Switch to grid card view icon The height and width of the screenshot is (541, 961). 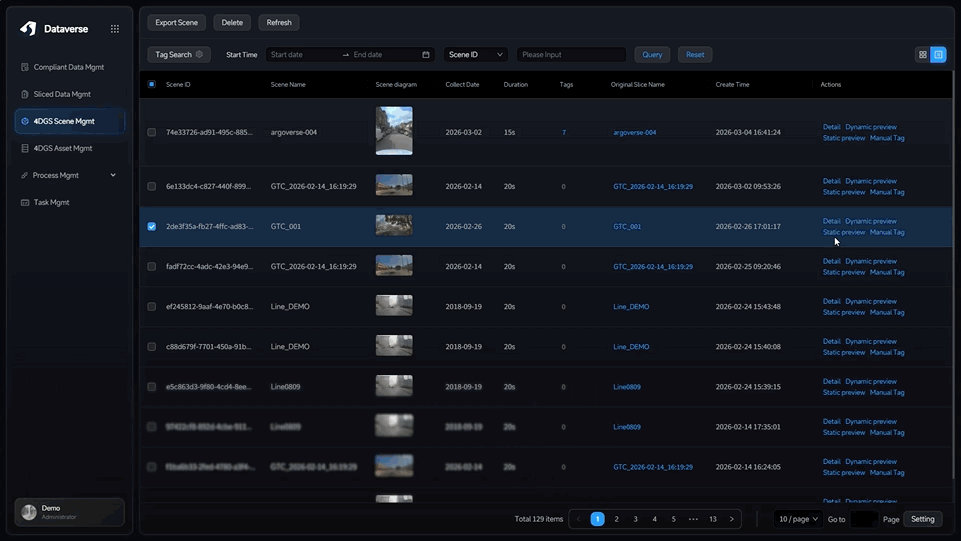(922, 55)
